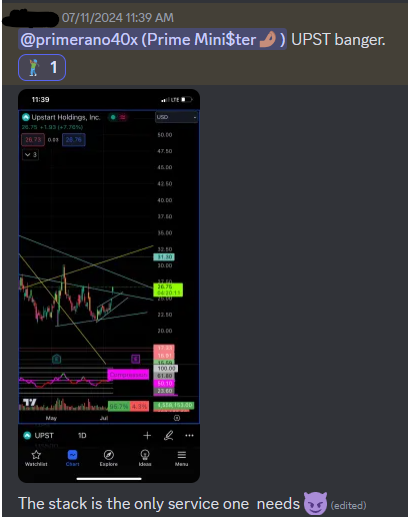Click the Upstart Holdings, Inc. symbol title
The image size is (408, 517).
[66, 117]
